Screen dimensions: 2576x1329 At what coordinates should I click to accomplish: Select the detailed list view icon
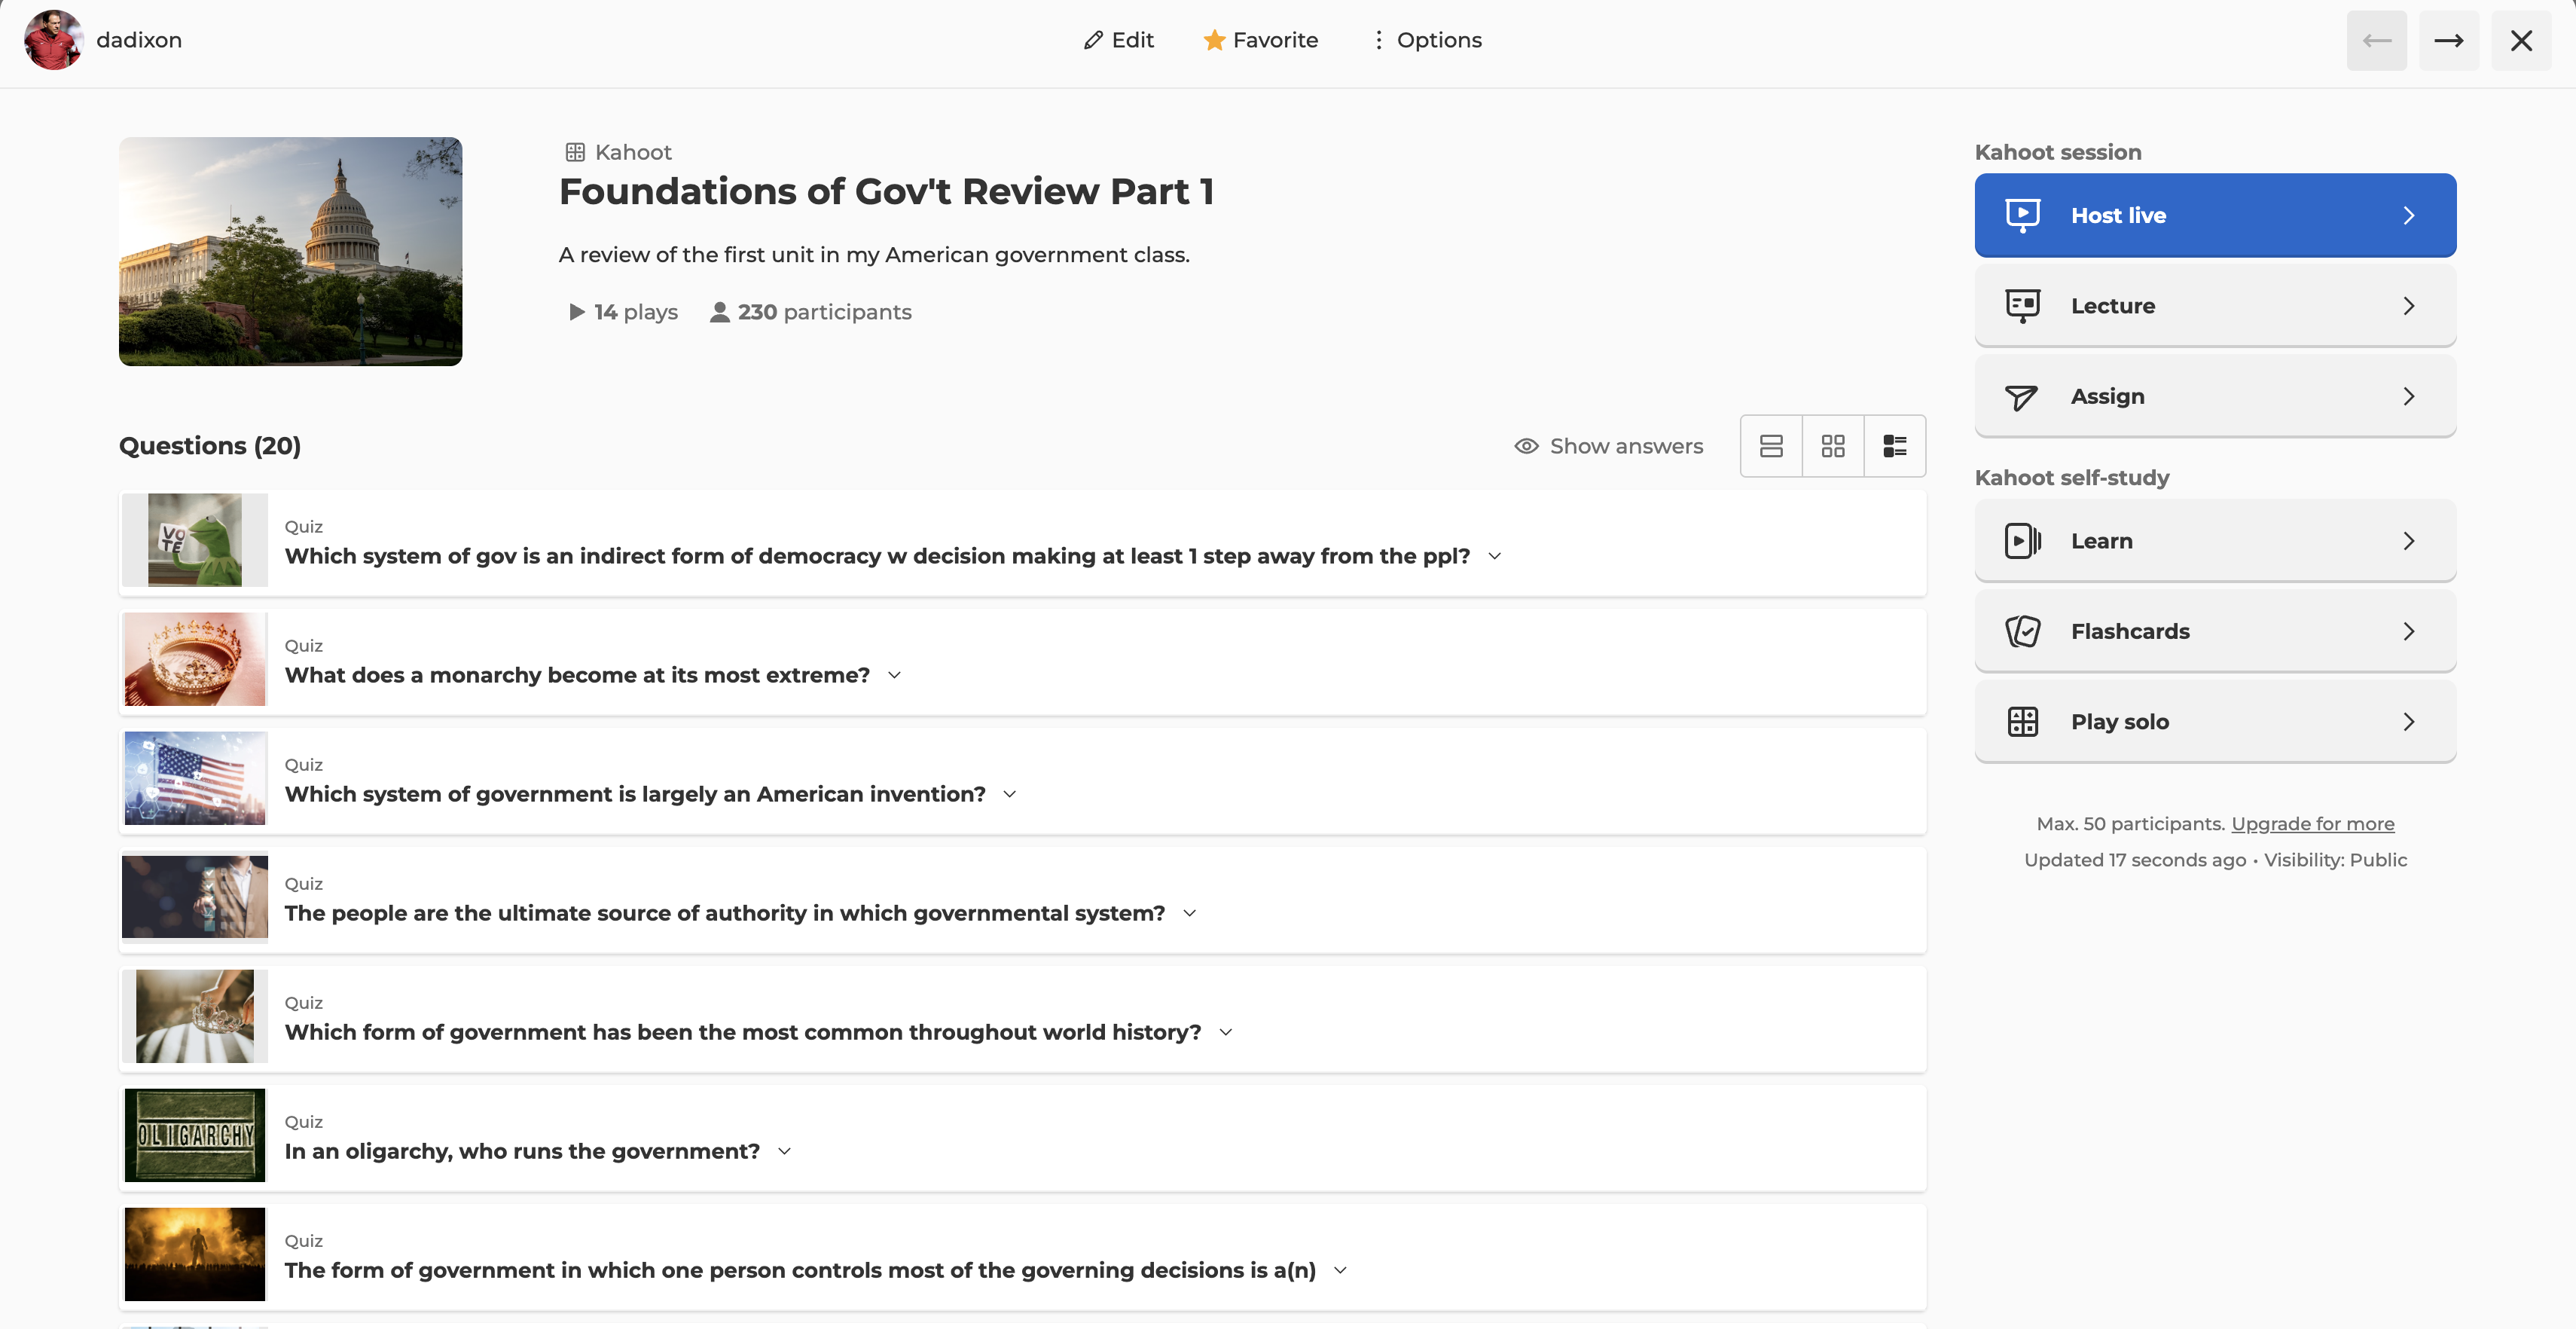coord(1895,446)
